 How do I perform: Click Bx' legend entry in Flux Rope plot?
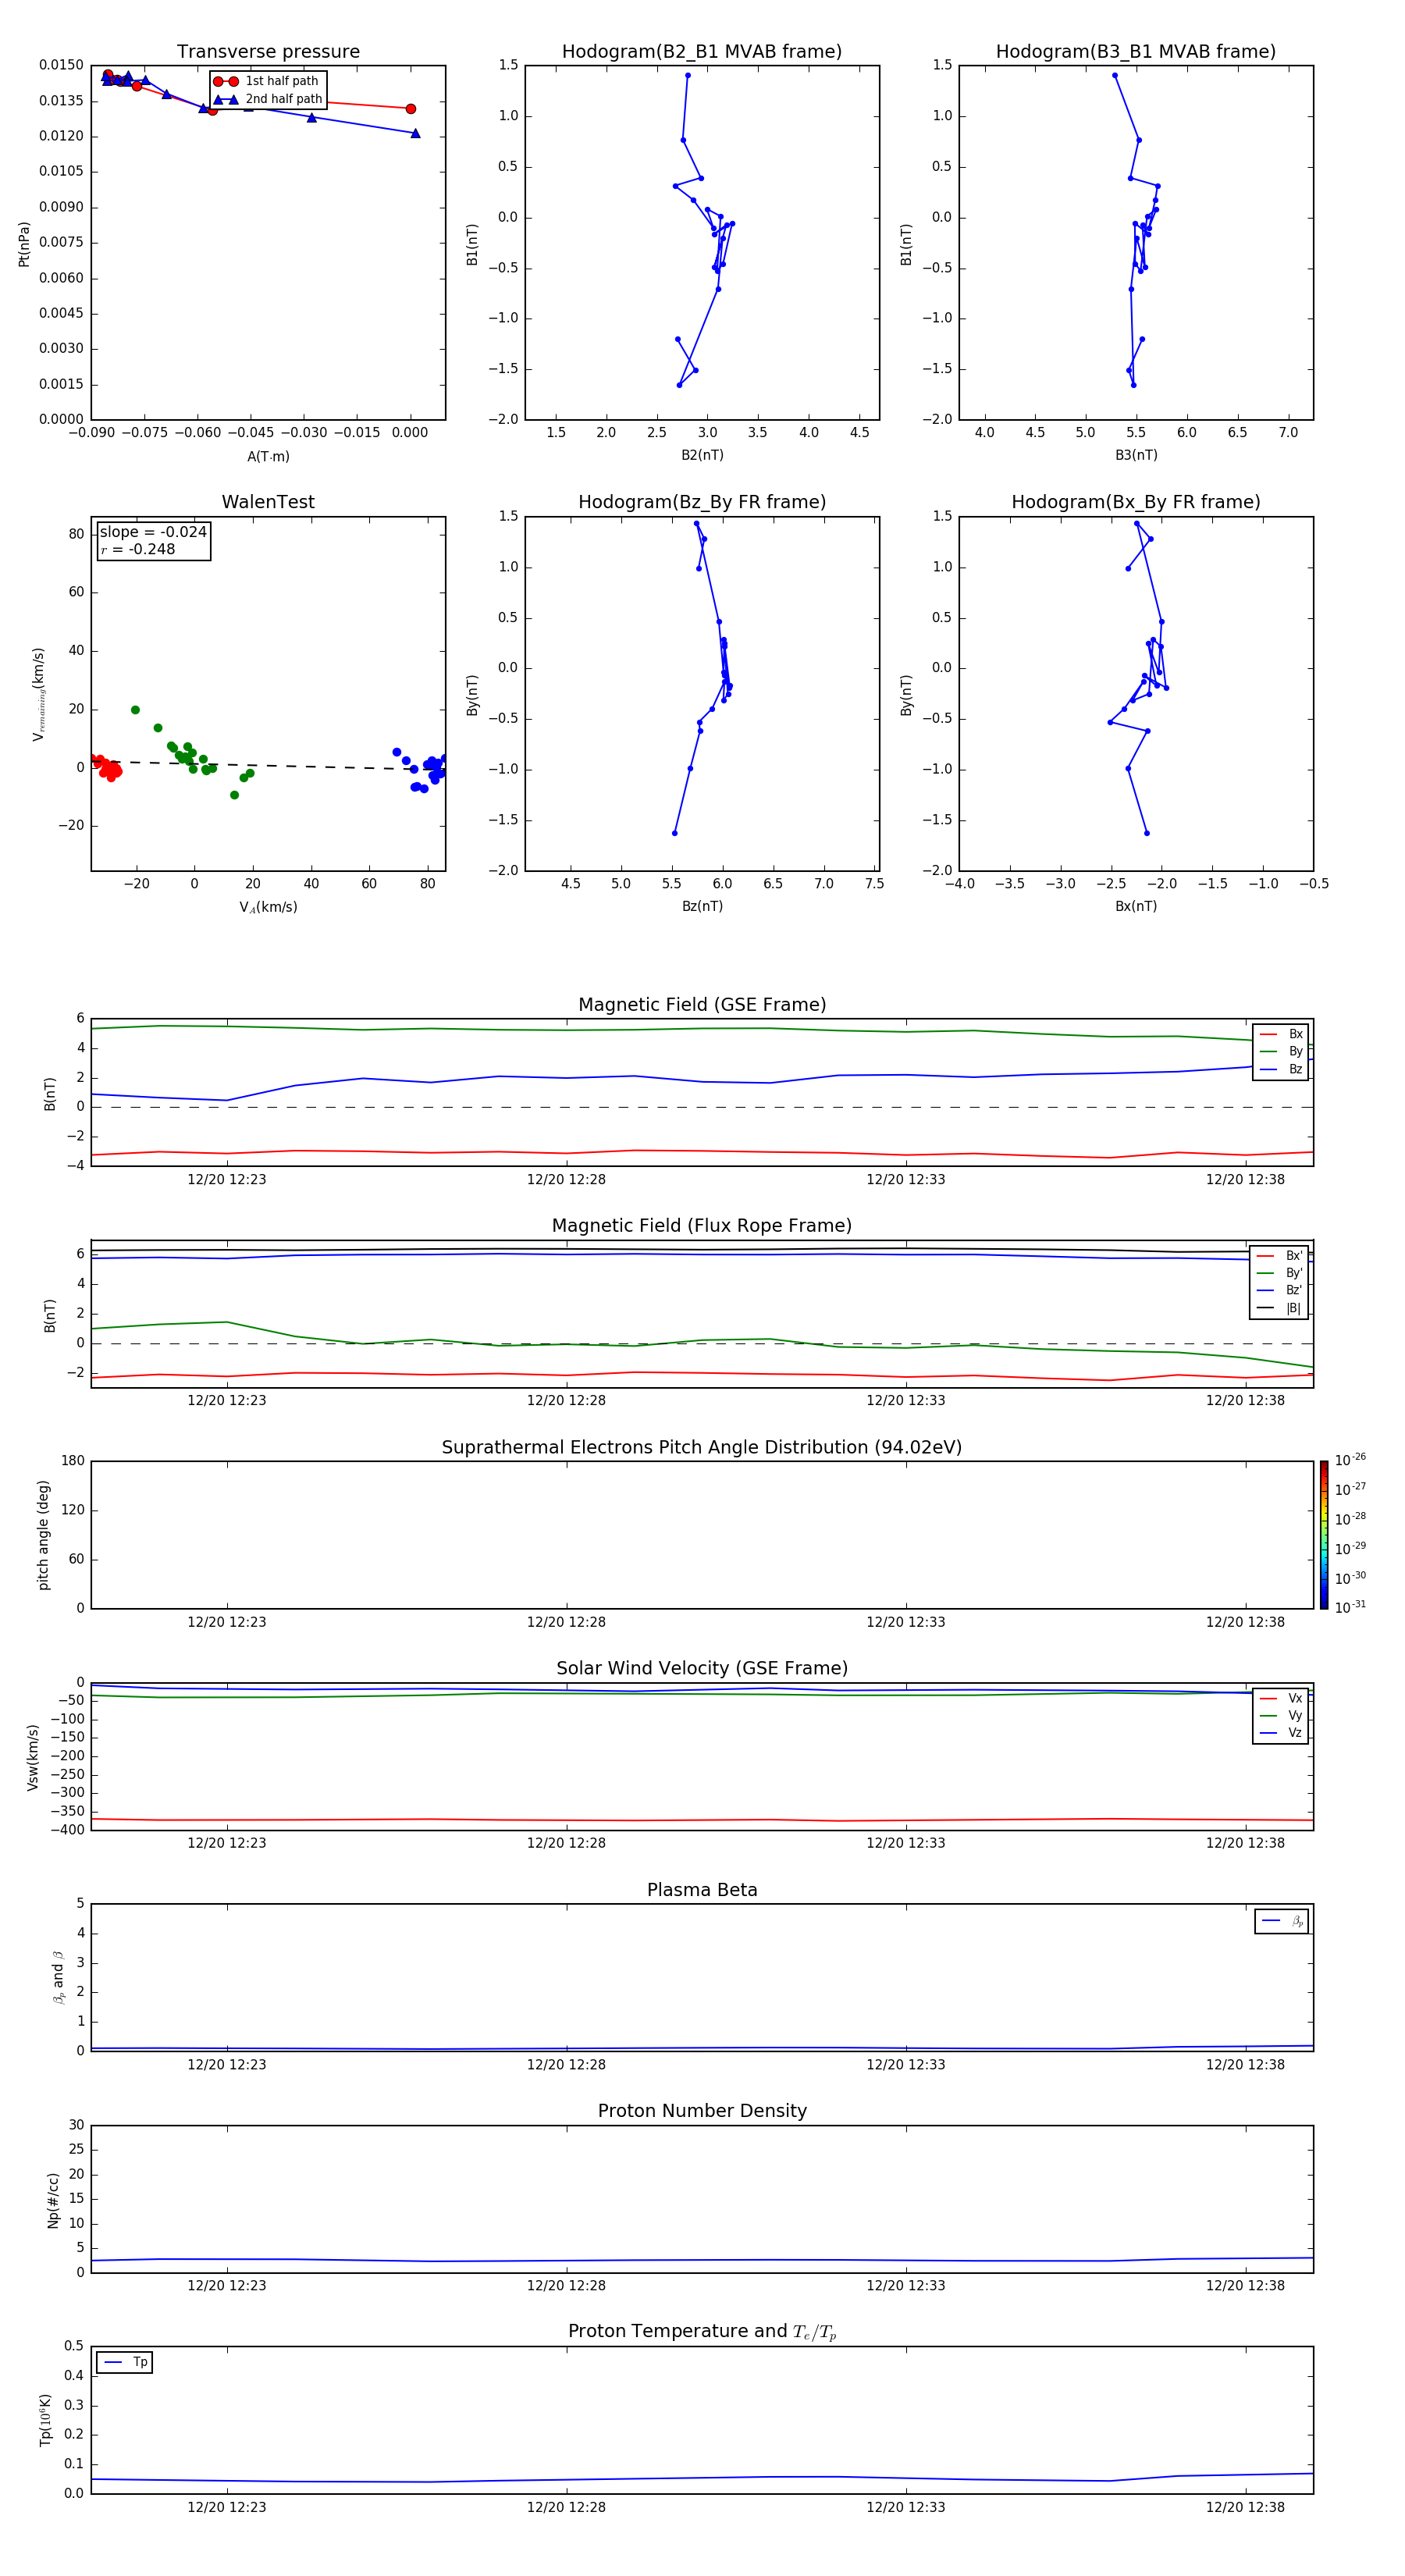[1281, 1256]
